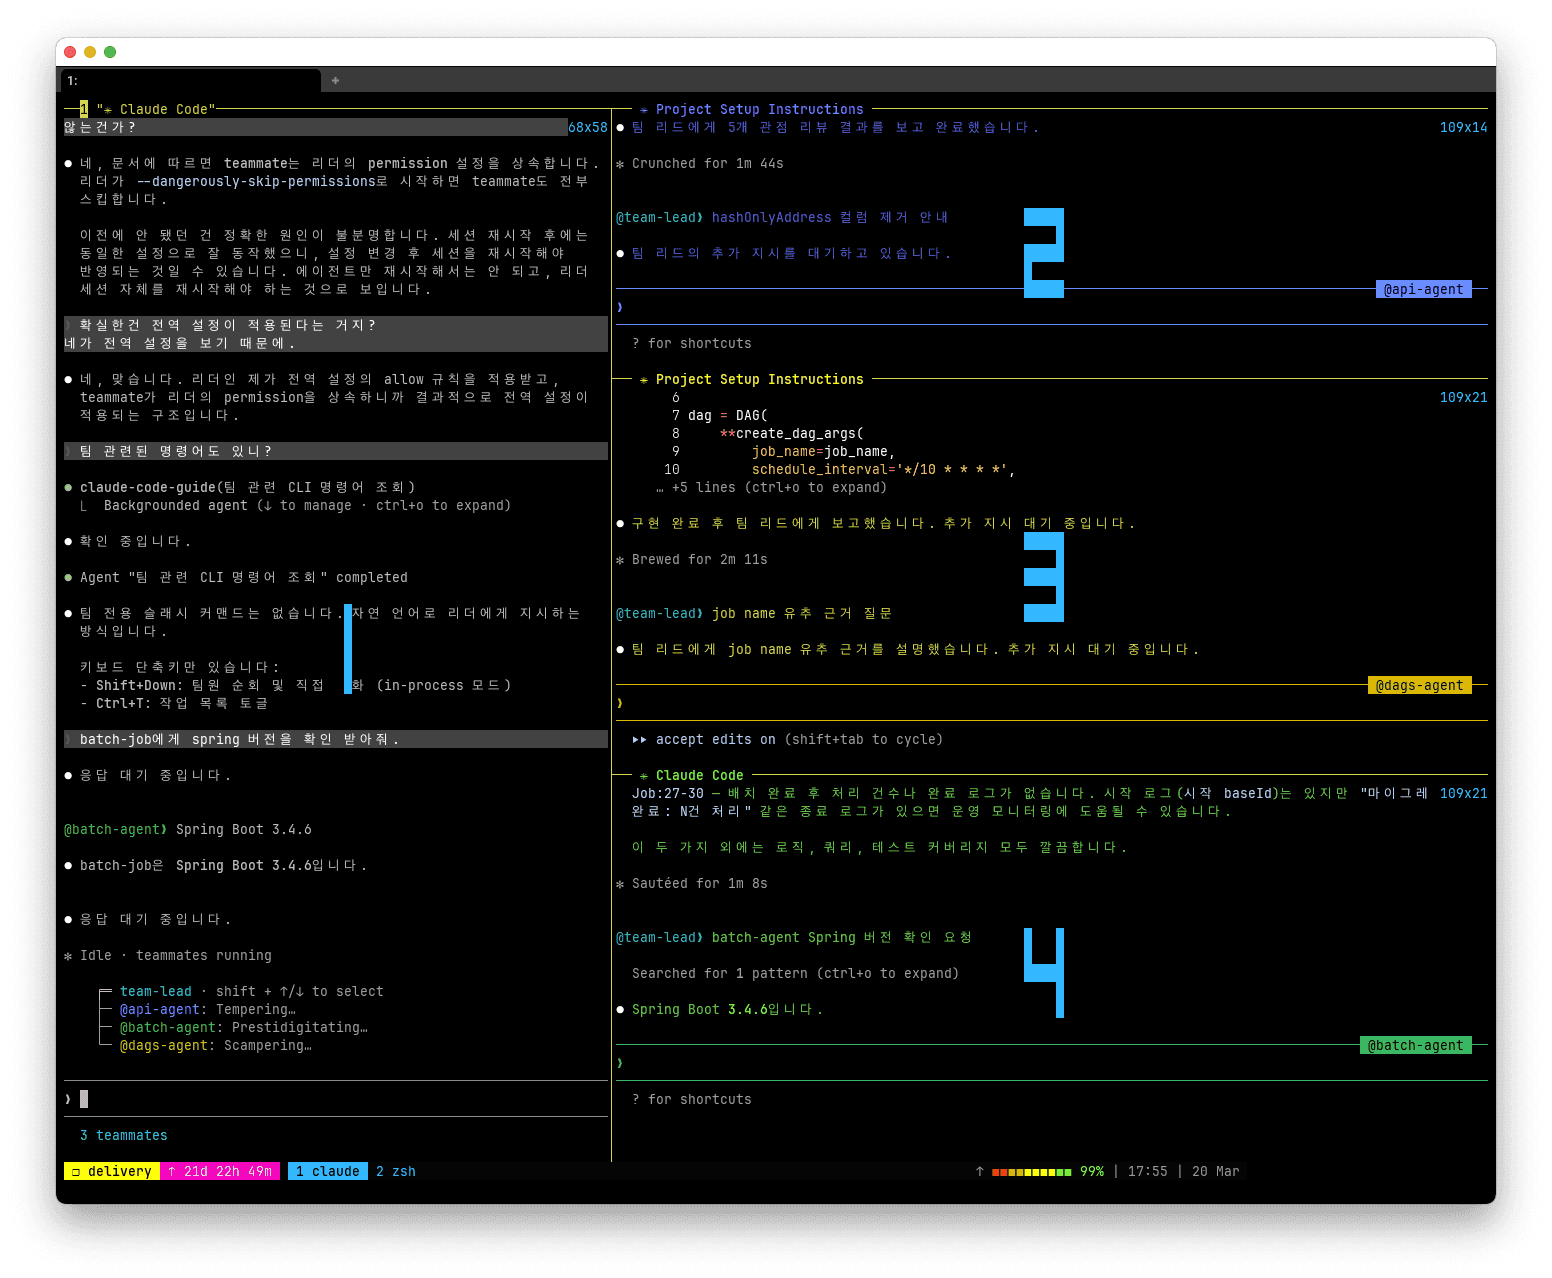The height and width of the screenshot is (1278, 1552).
Task: Click the 3 teammates status text
Action: pyautogui.click(x=124, y=1136)
